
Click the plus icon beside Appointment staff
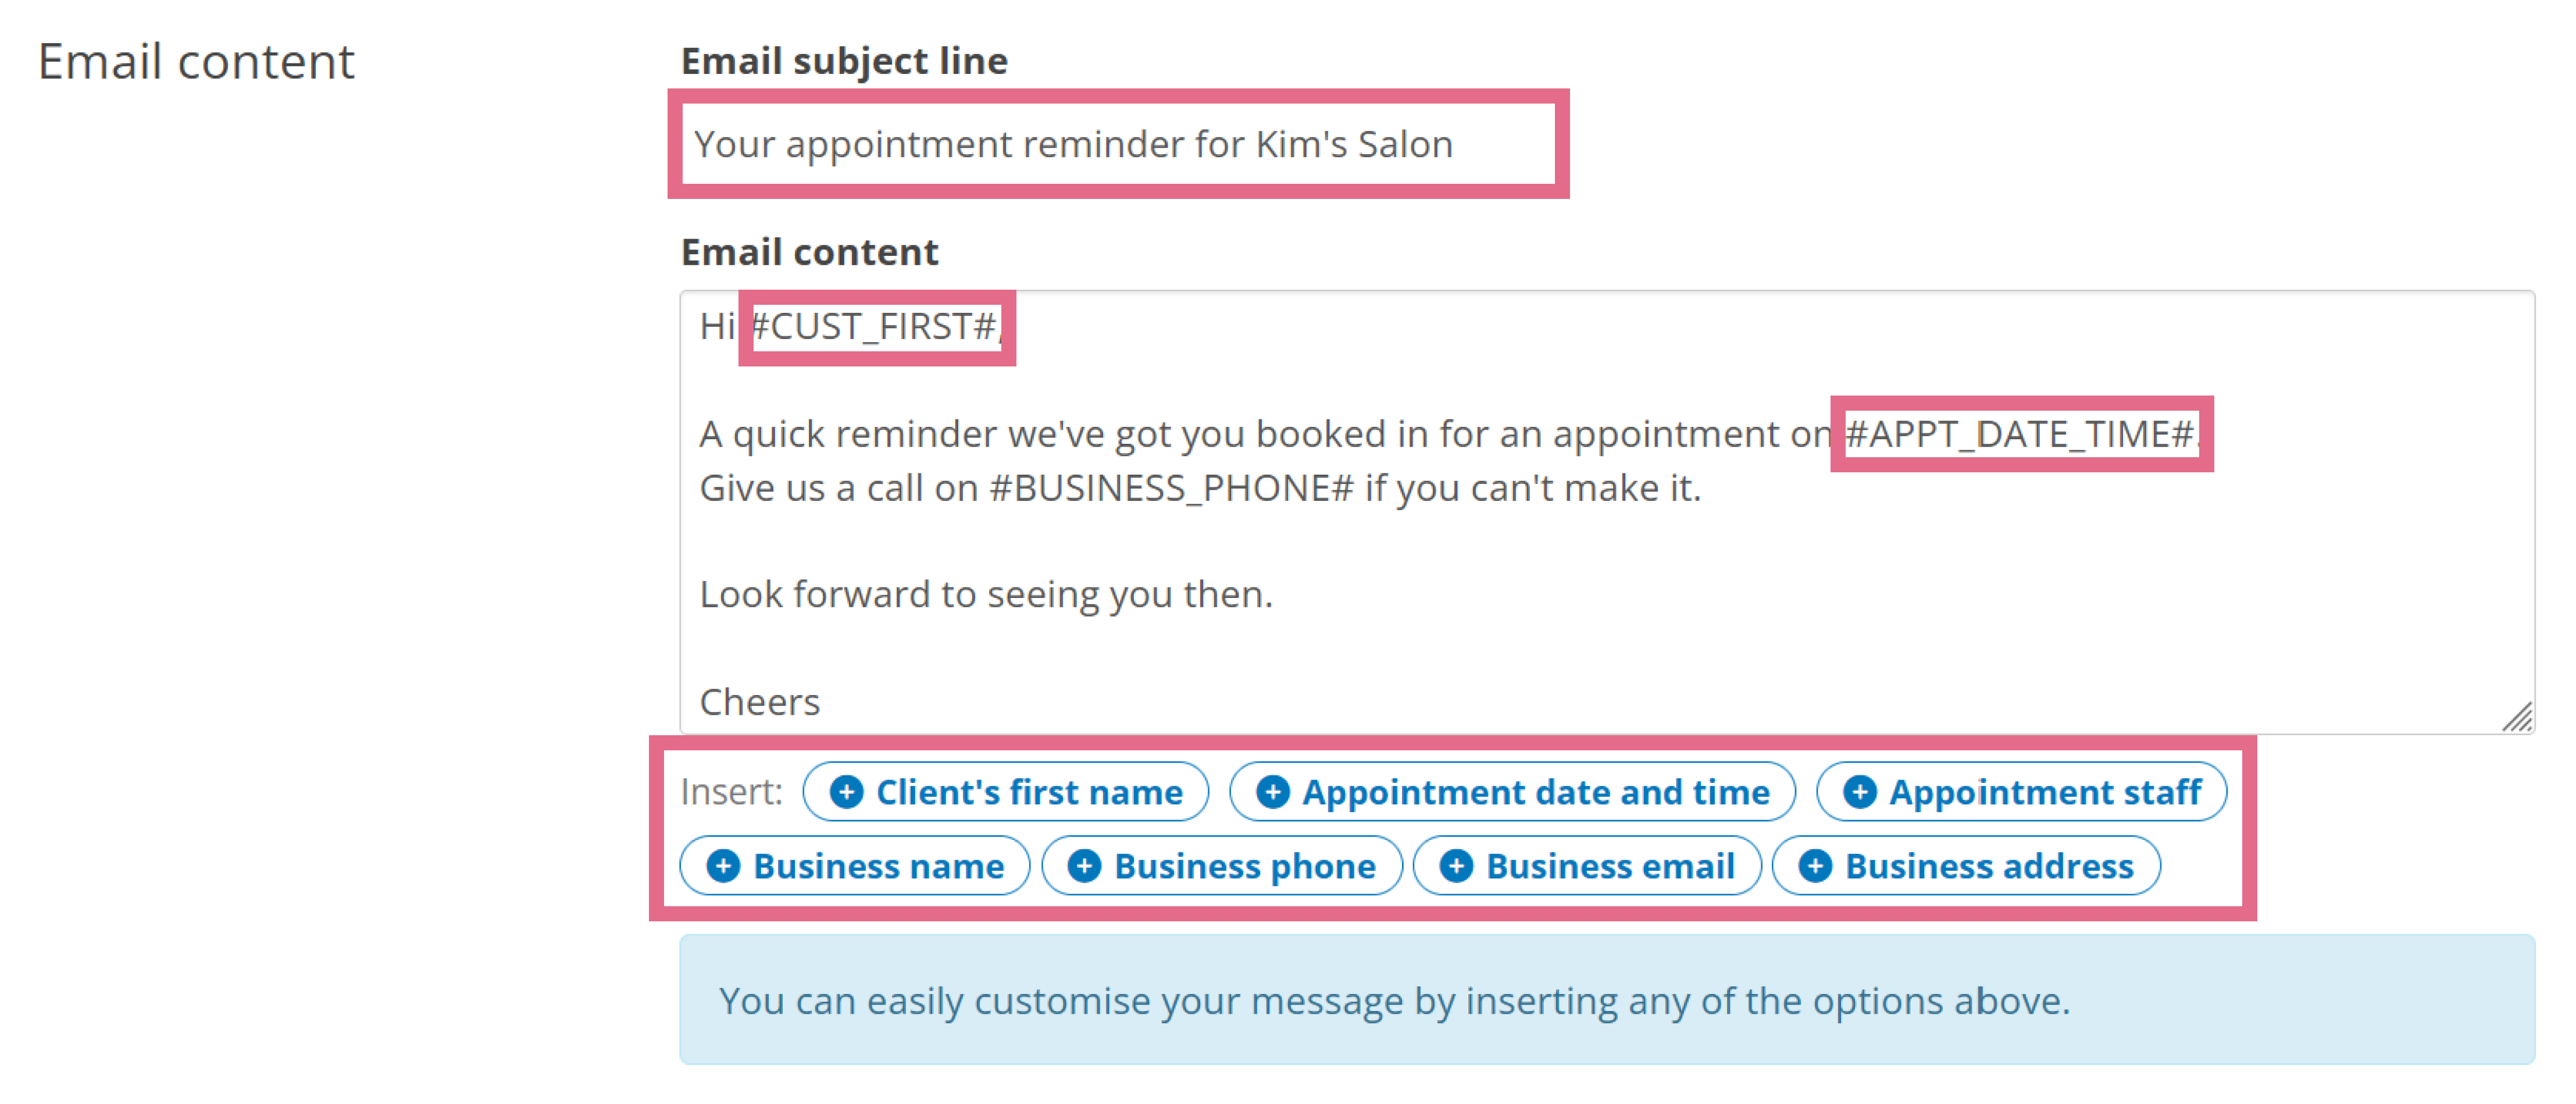1859,792
